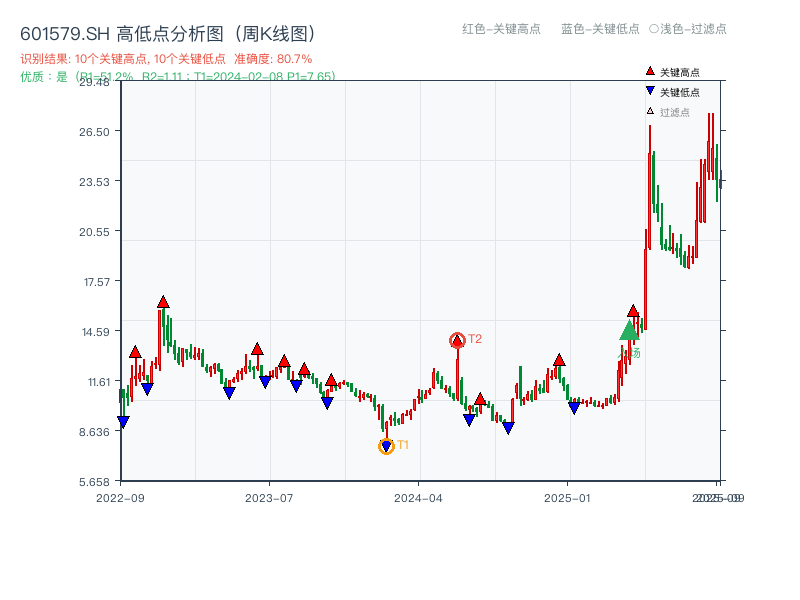Click the chart title 601579.SH 高低点分析图
This screenshot has height=600, width=800.
168,34
